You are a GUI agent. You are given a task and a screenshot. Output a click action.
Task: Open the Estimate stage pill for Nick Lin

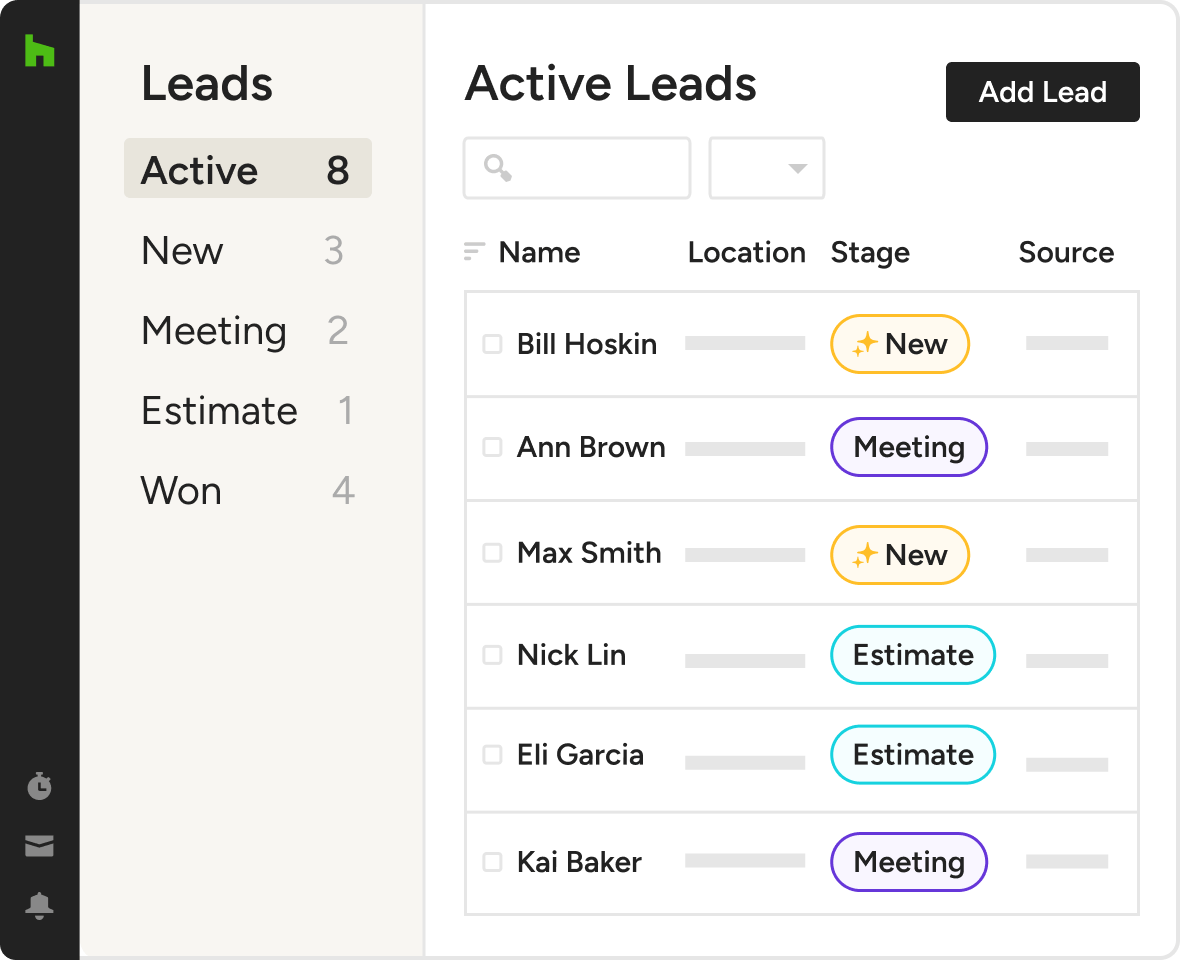pos(912,655)
